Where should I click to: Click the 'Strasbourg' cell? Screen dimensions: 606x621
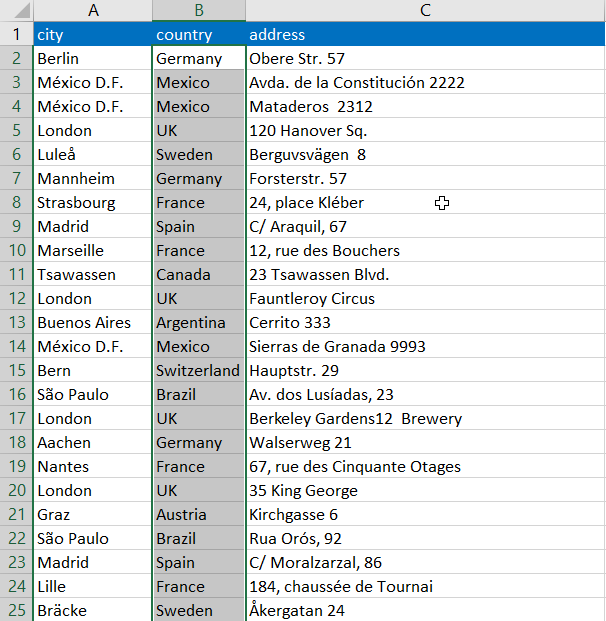93,202
